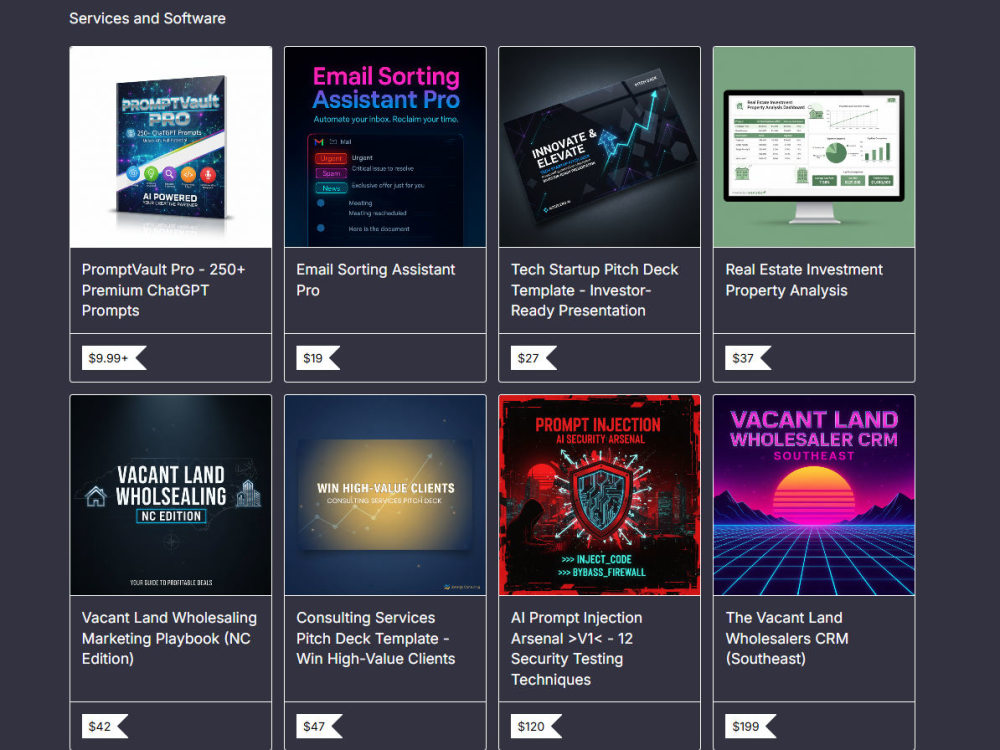Open Vacant Land Wholesaling NC Edition image
The image size is (1000, 750).
[170, 495]
